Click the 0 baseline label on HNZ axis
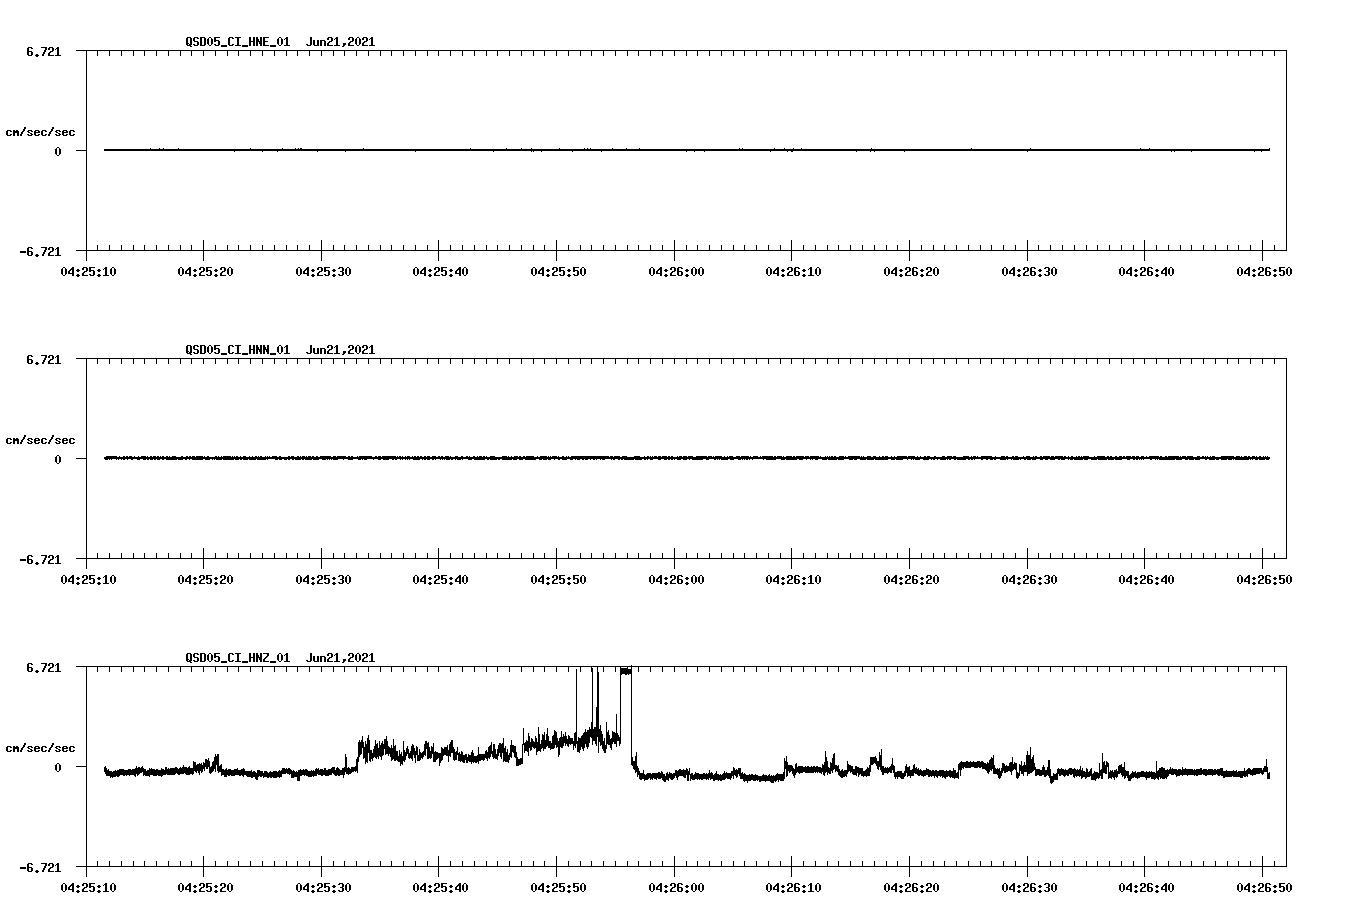This screenshot has width=1358, height=924. click(x=58, y=767)
